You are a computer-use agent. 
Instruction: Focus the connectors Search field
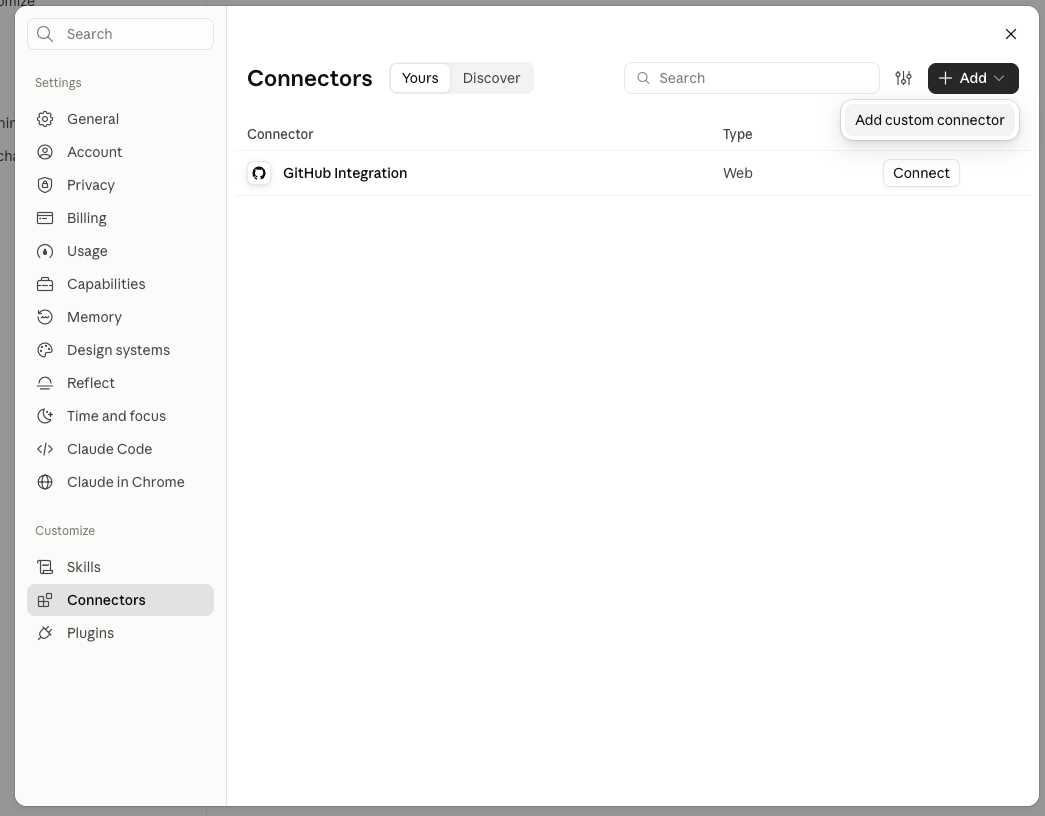pos(752,78)
